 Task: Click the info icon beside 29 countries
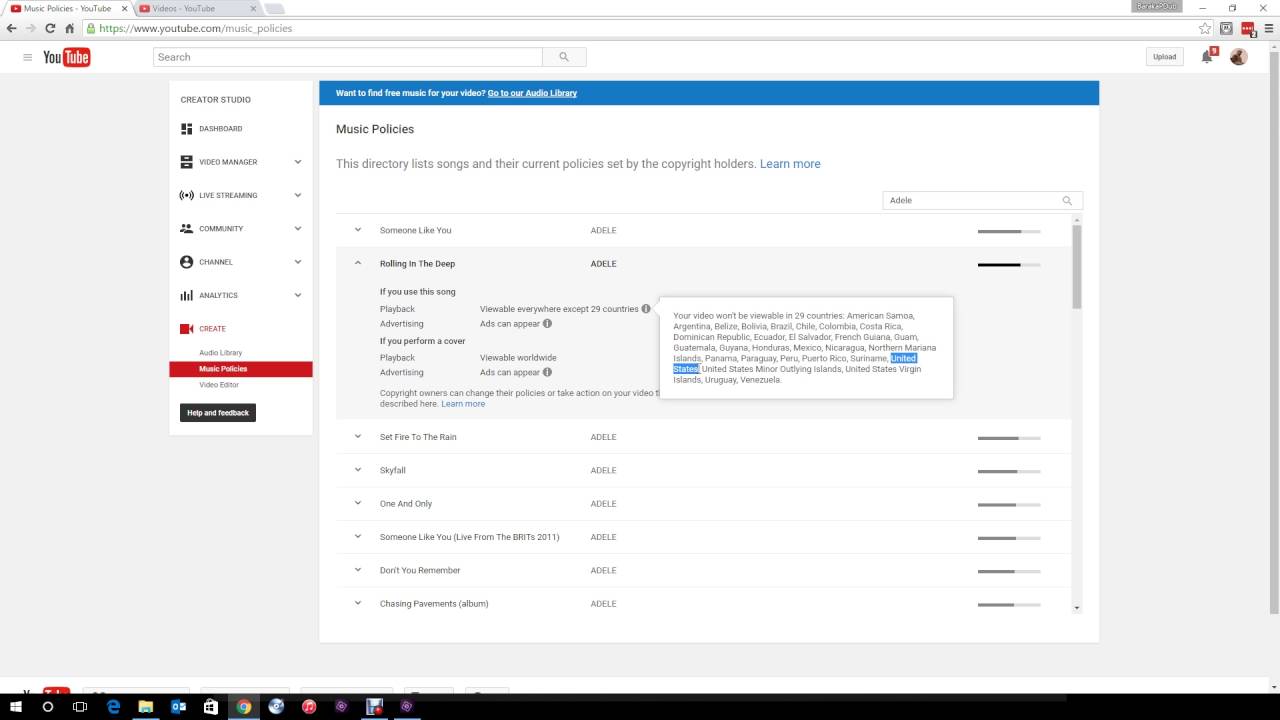point(646,309)
